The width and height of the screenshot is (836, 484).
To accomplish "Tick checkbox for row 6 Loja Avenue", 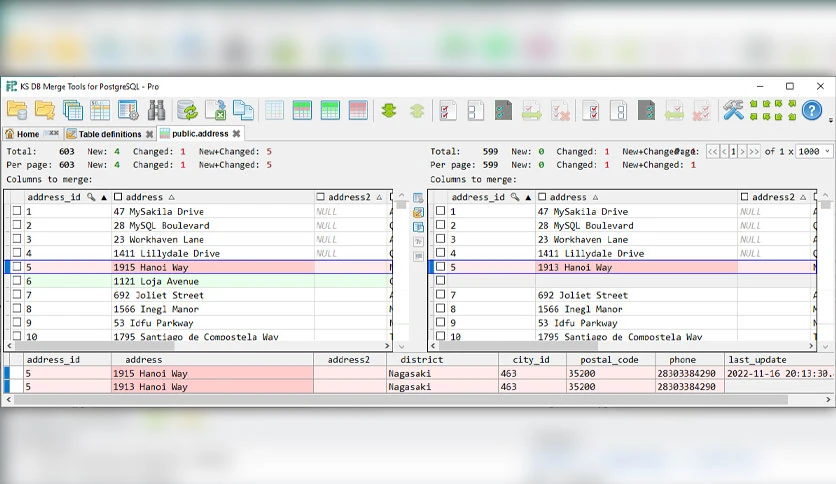I will 17,280.
